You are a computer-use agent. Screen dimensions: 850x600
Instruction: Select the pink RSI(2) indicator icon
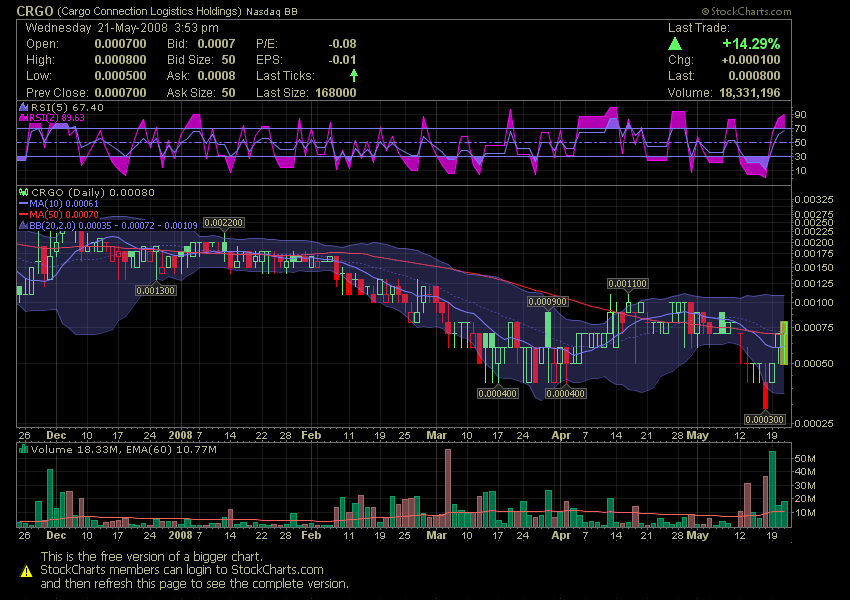[22, 117]
